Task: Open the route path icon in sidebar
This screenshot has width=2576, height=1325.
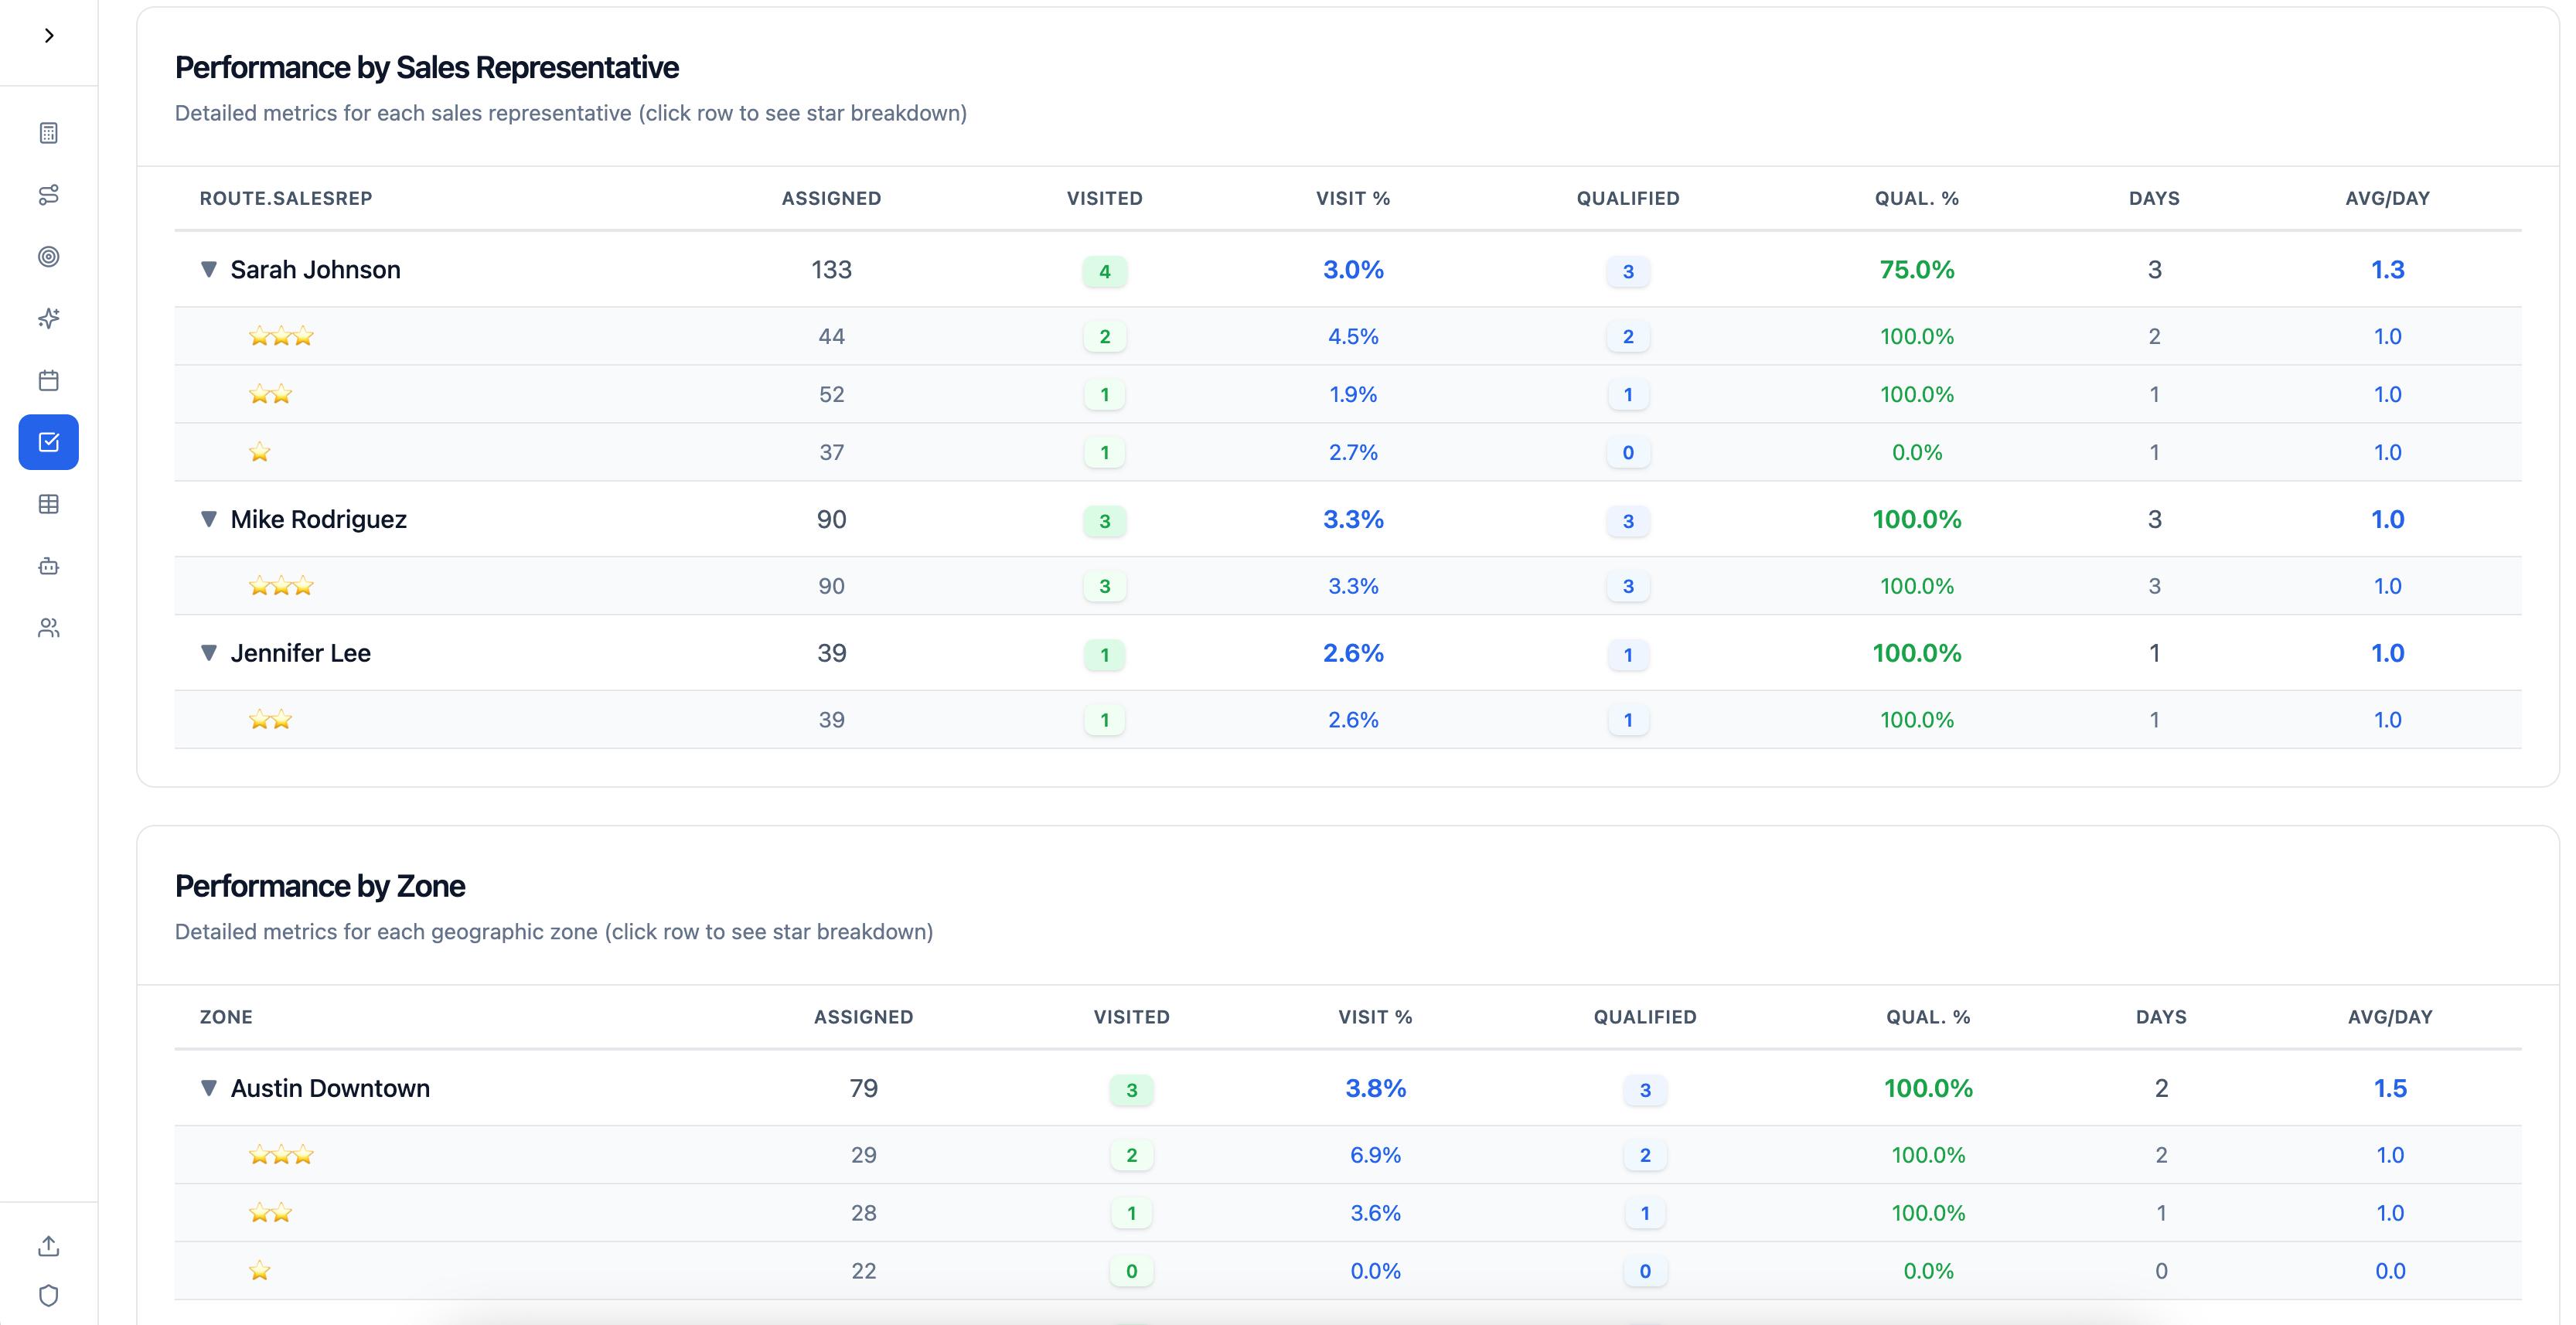Action: point(48,195)
